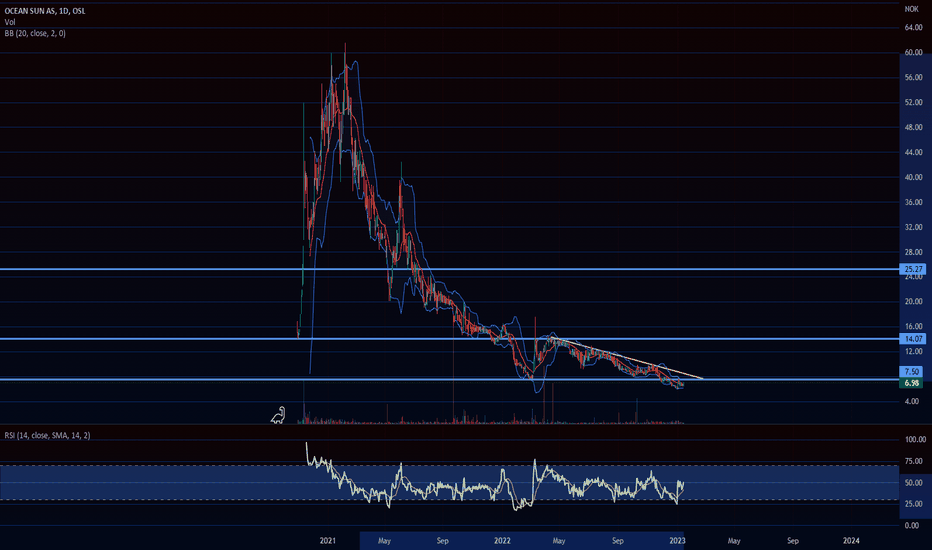Click the 60.00 price scale value
This screenshot has height=550, width=932.
click(x=914, y=52)
